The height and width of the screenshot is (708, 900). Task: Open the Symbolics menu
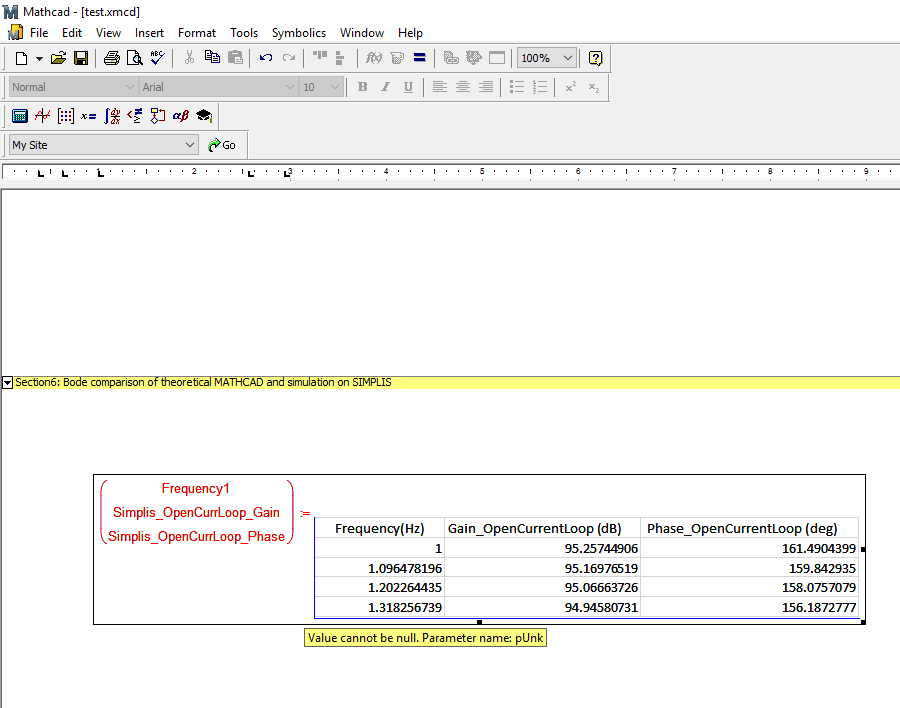[298, 33]
